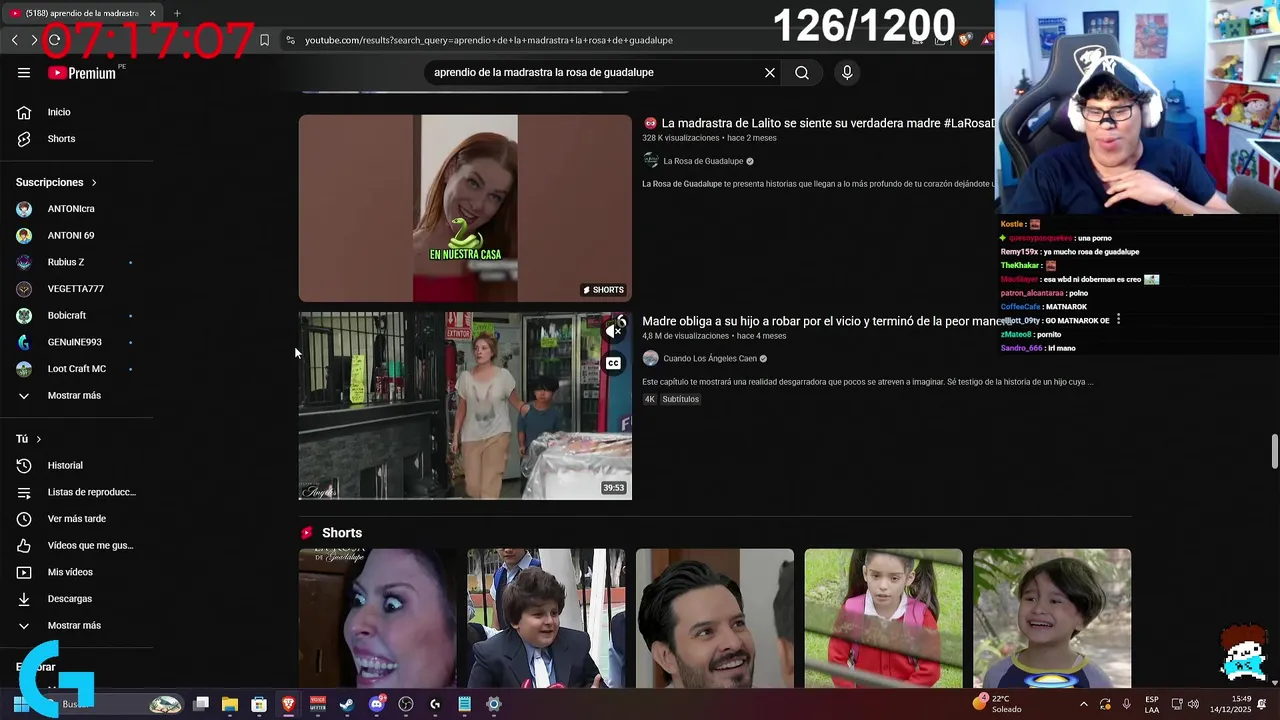Open the YouTube hamburger guide menu
Screen dimensions: 1280x720
click(x=24, y=73)
